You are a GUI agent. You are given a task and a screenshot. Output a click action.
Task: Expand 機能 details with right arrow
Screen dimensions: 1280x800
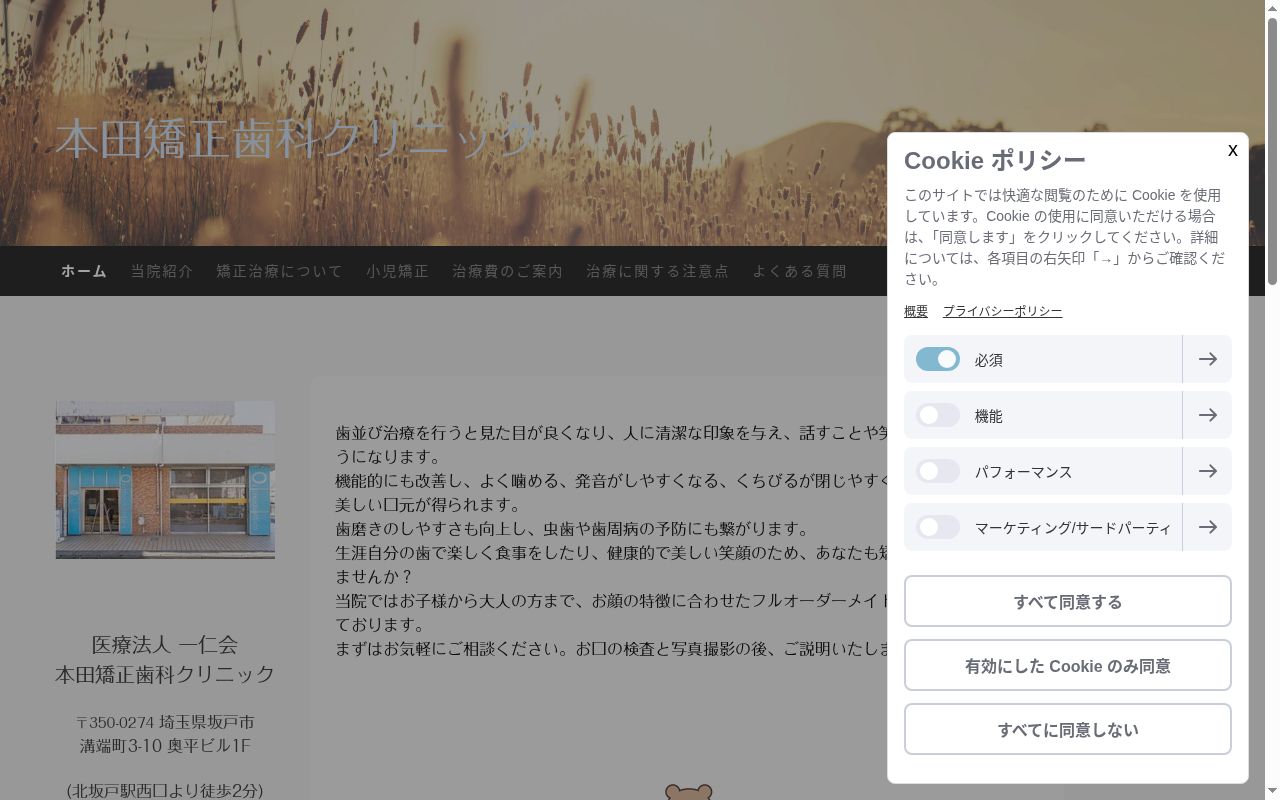coord(1207,415)
